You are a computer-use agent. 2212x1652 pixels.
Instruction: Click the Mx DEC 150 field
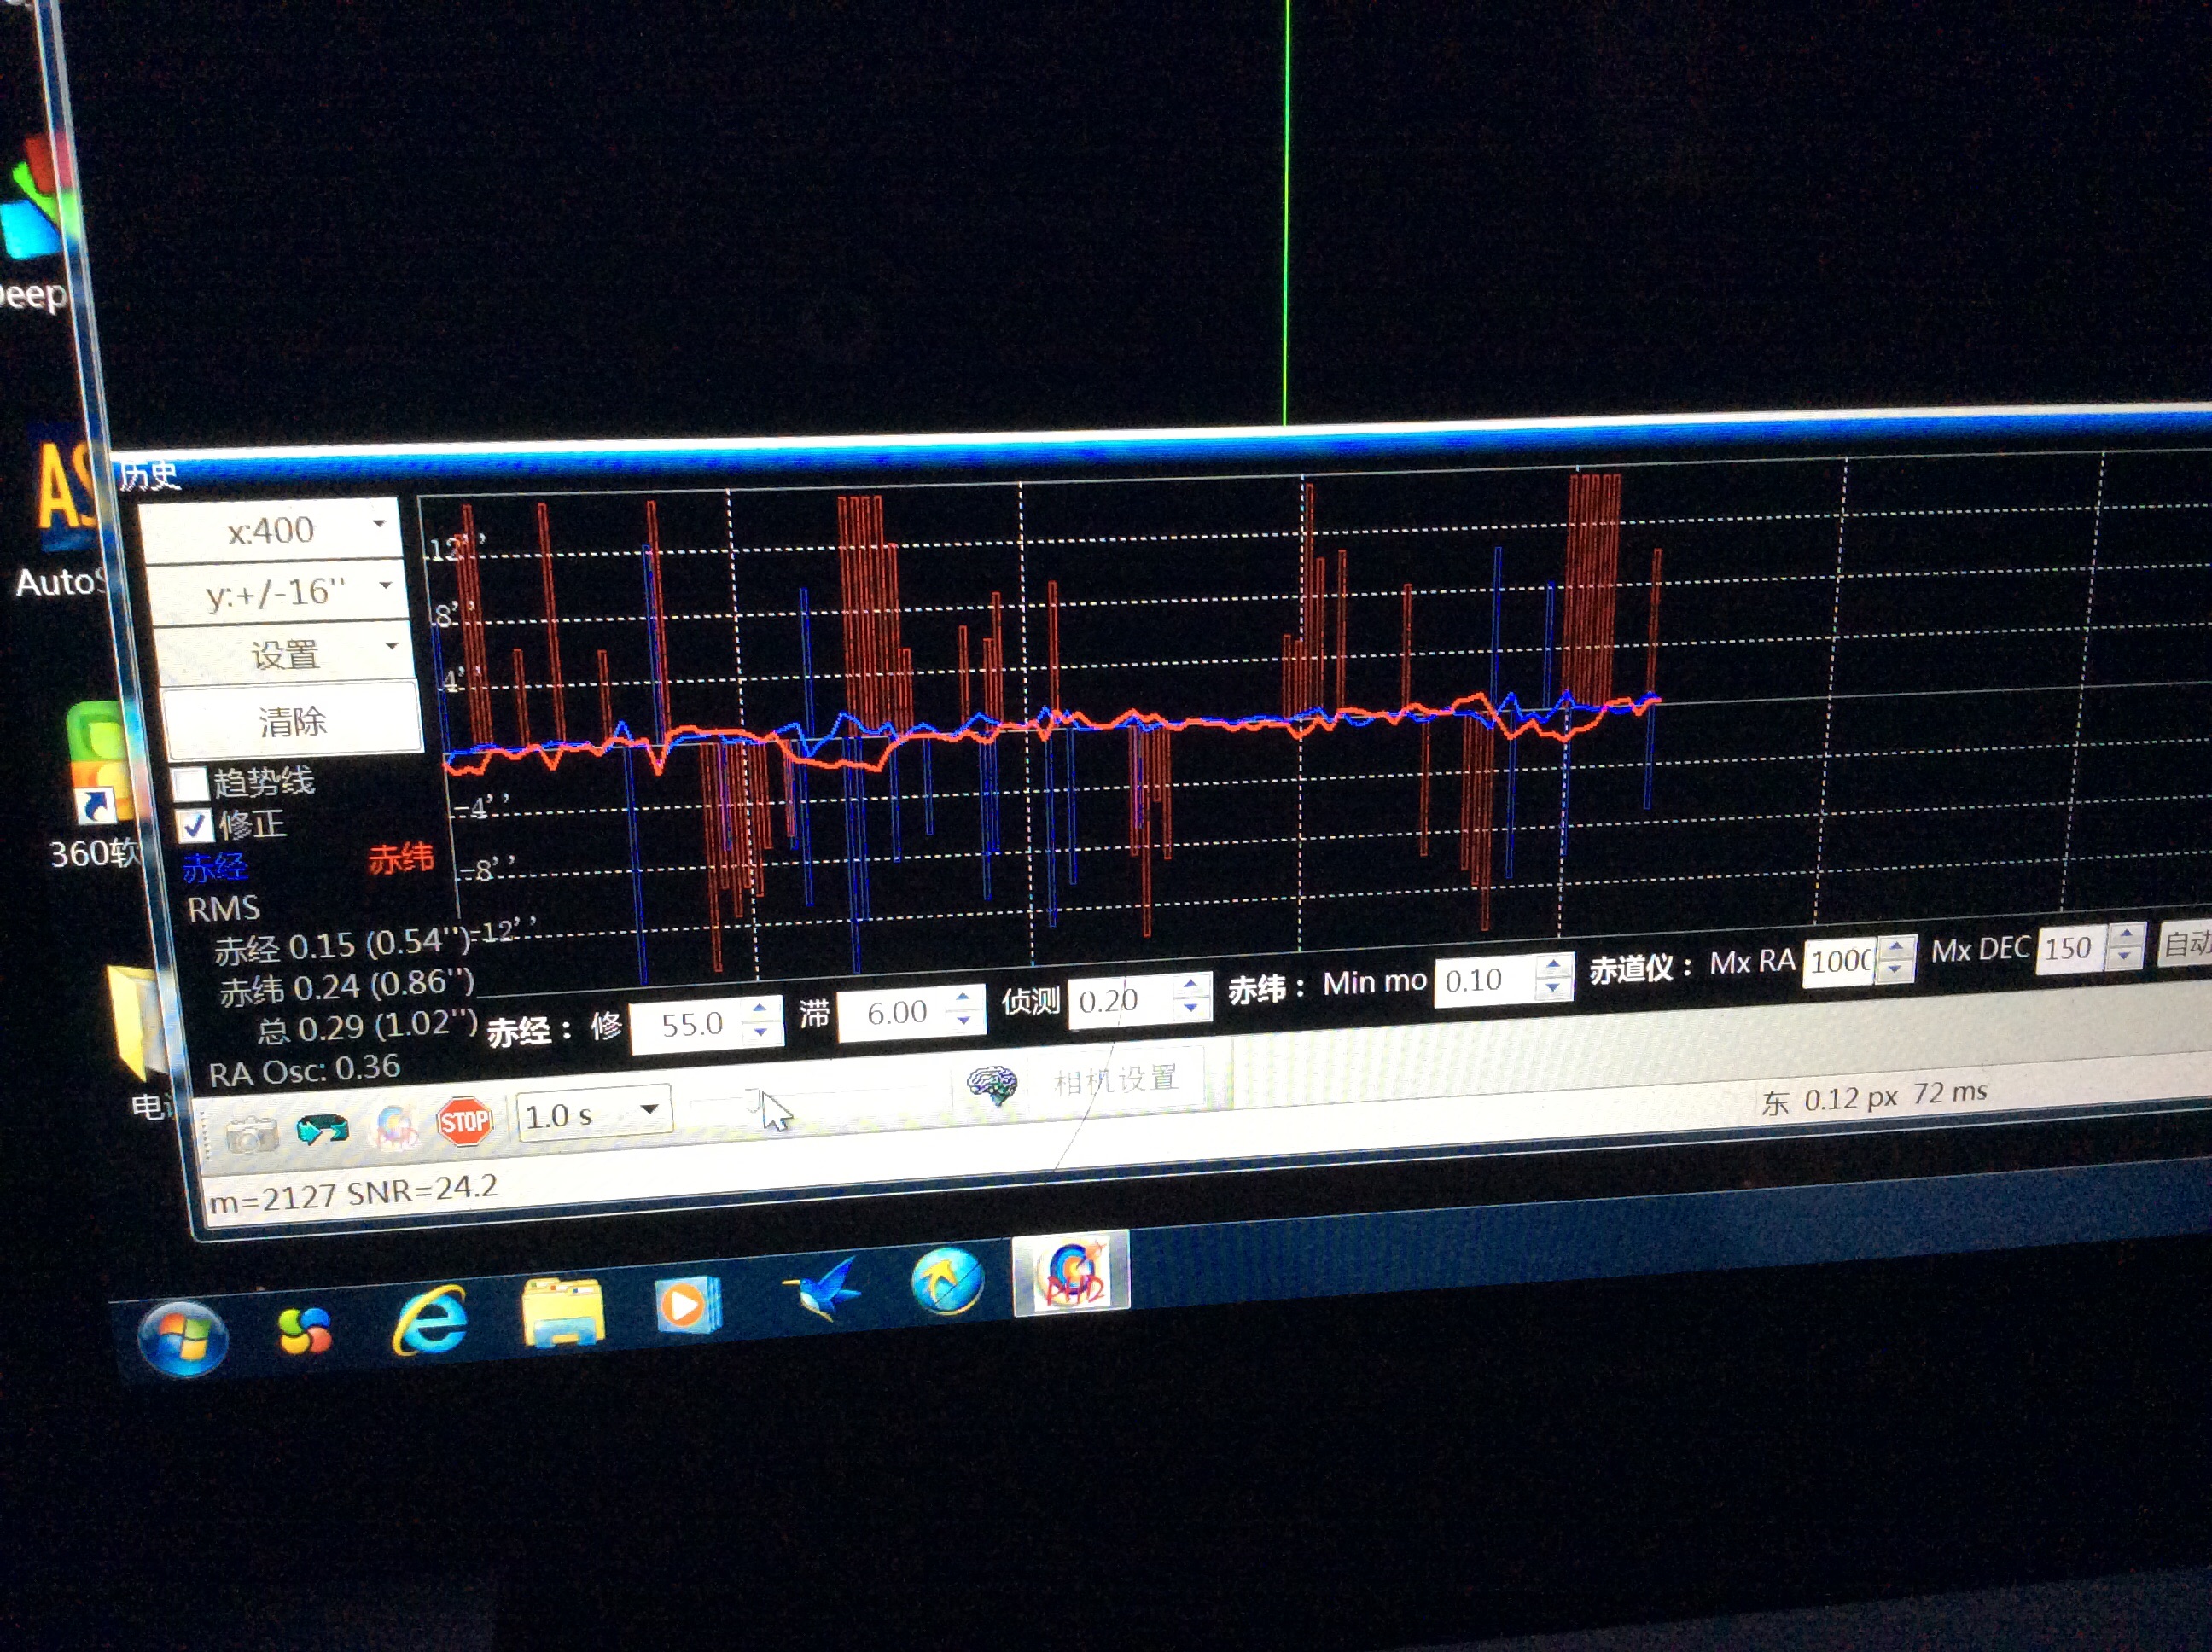[x=2073, y=947]
